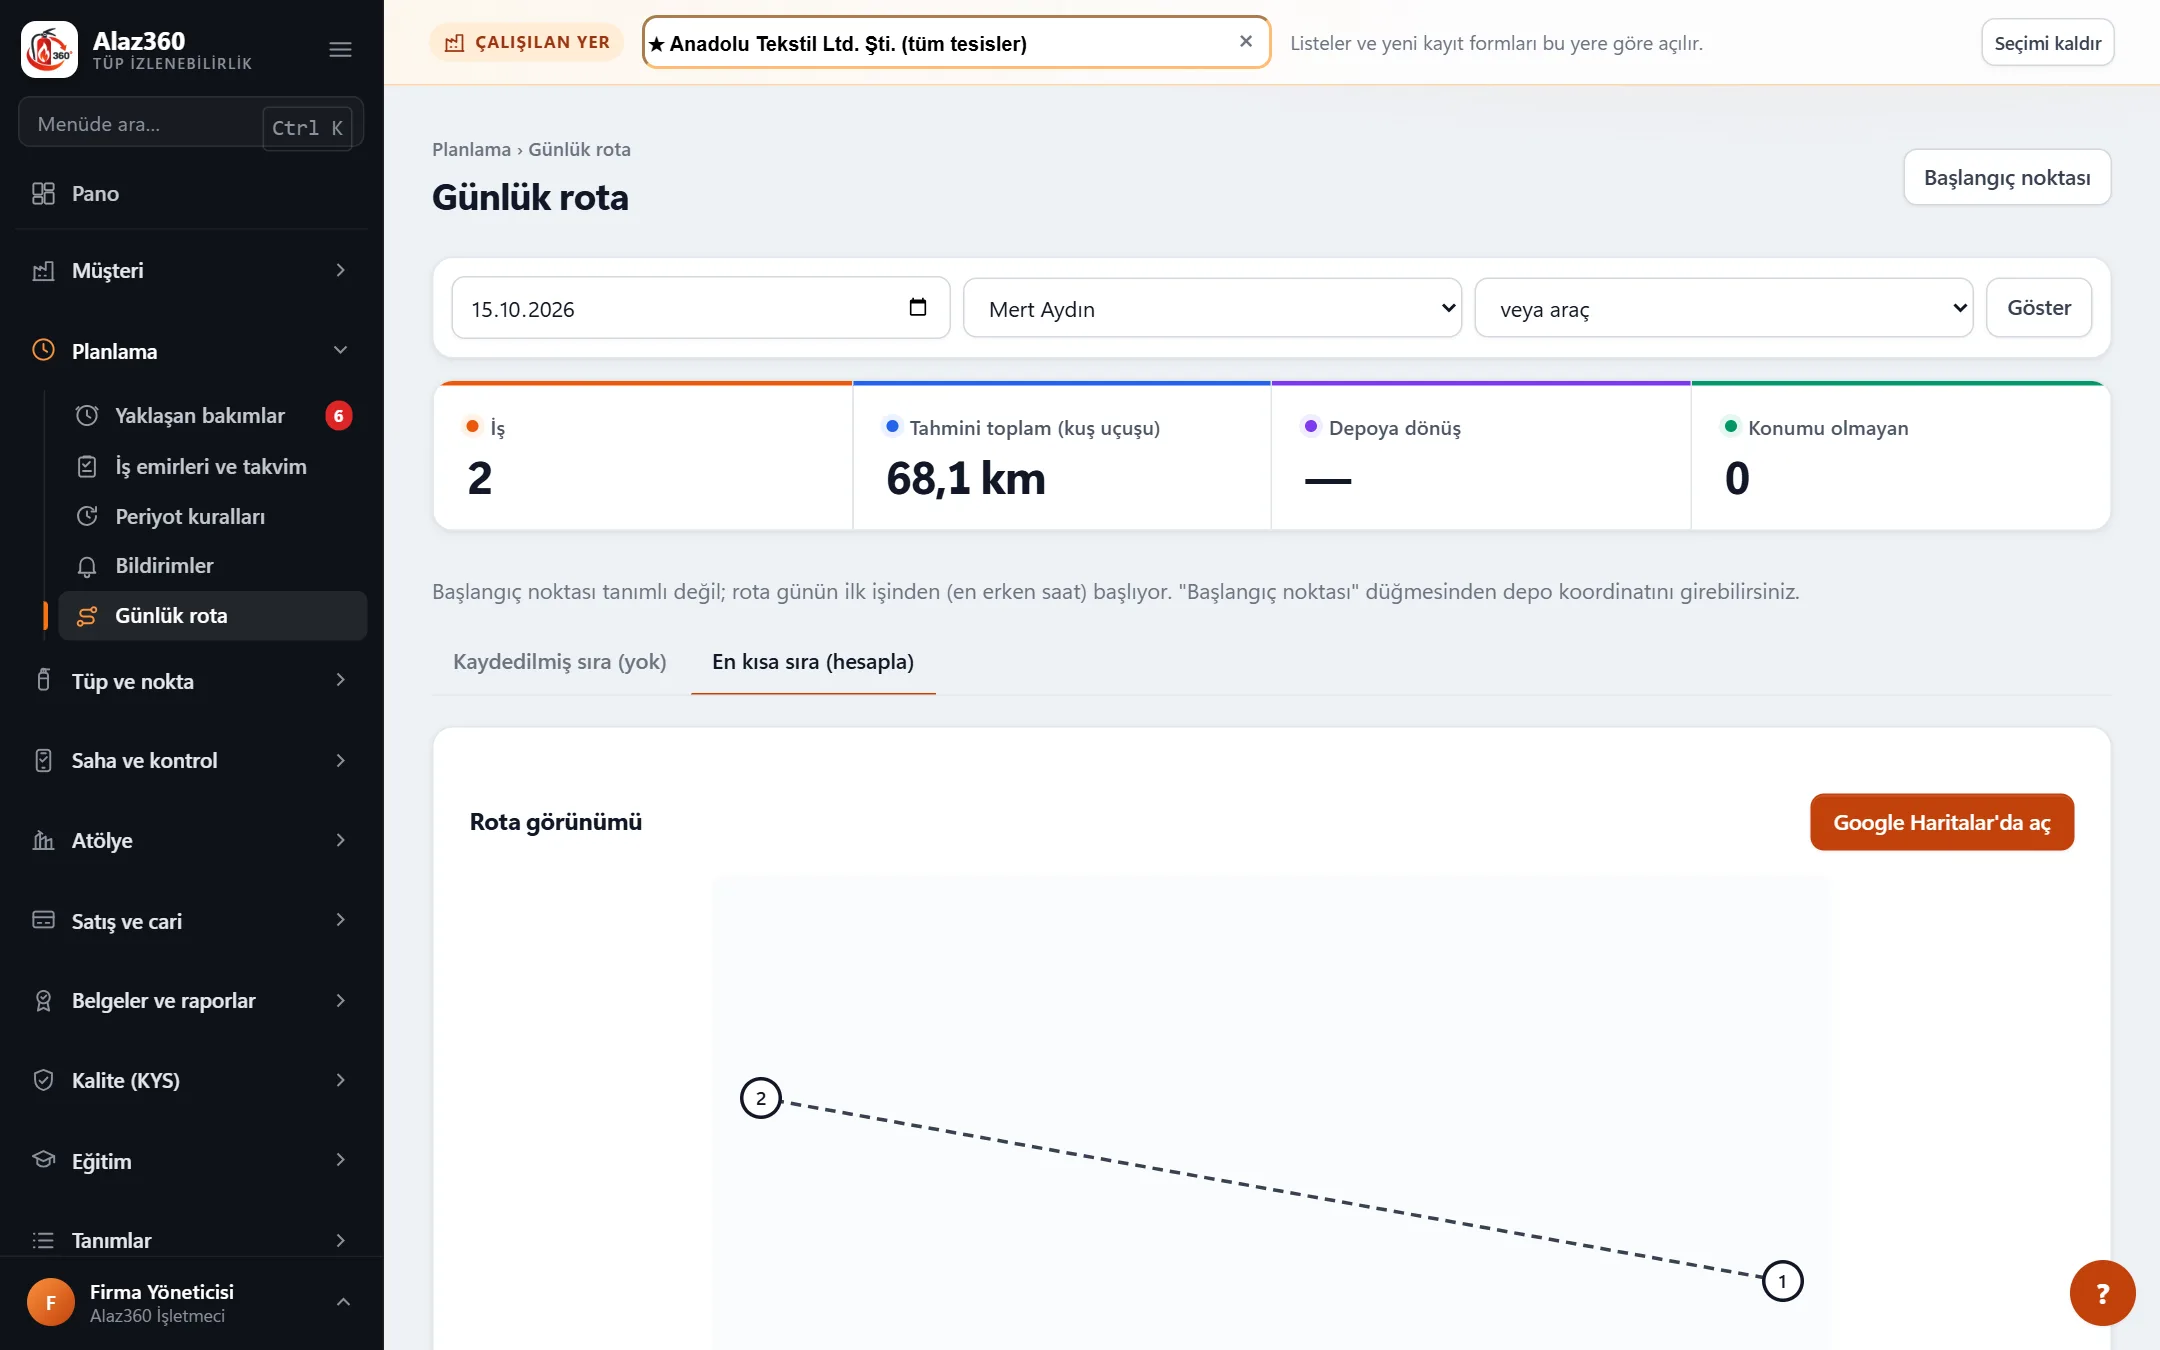Click the Günlük rota route icon

click(x=87, y=616)
